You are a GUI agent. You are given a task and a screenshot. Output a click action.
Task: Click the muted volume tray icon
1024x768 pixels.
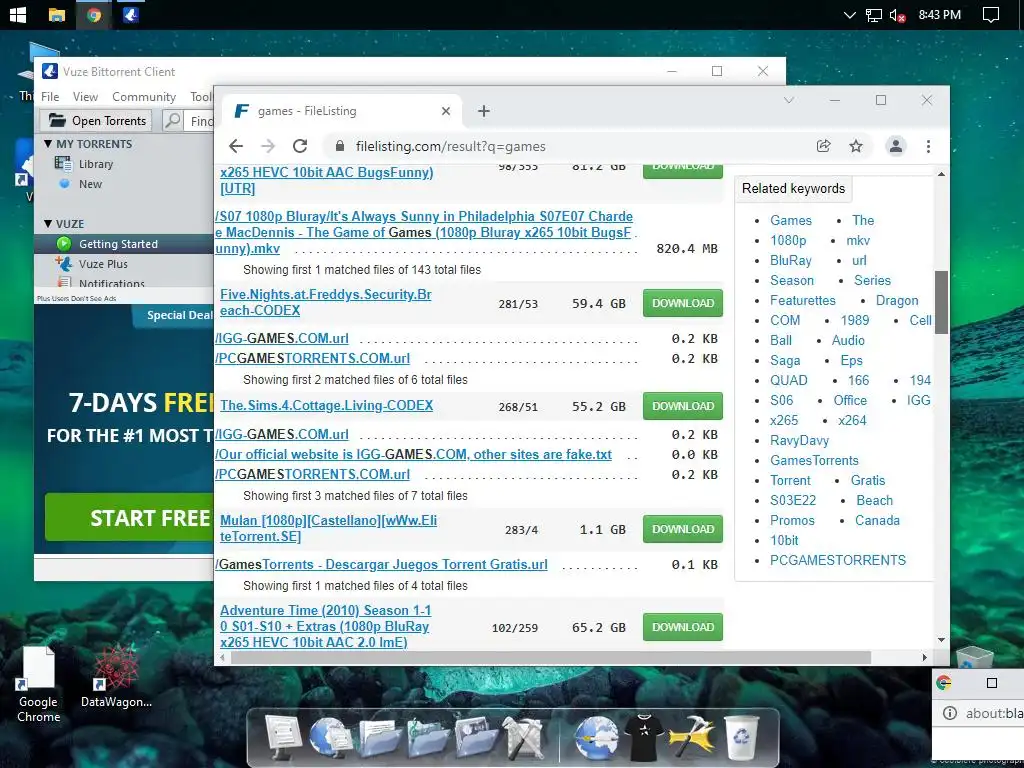coord(897,15)
